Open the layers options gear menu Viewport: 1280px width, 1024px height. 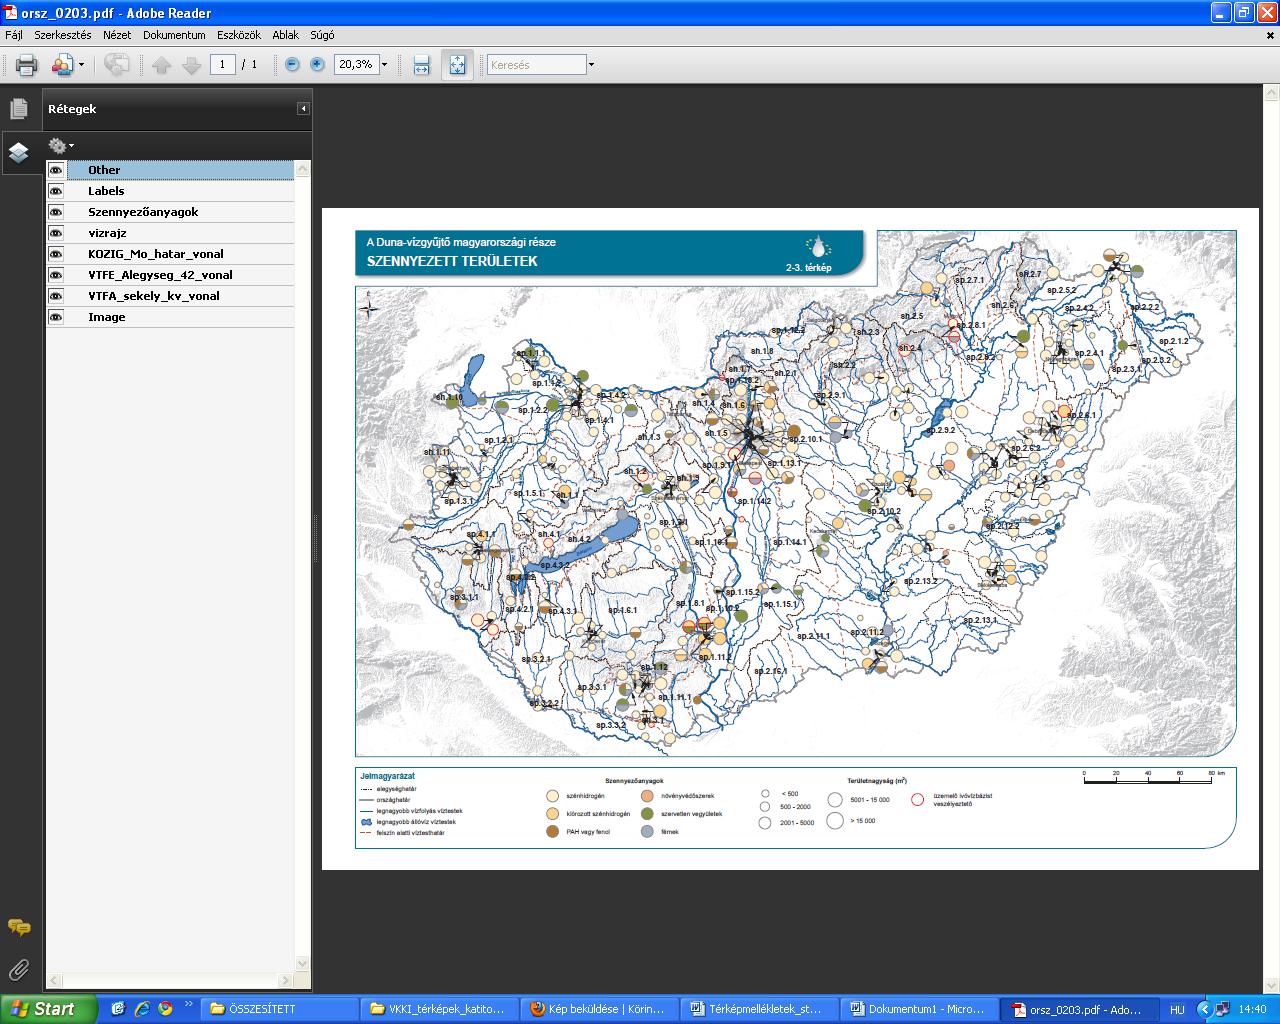(x=60, y=146)
